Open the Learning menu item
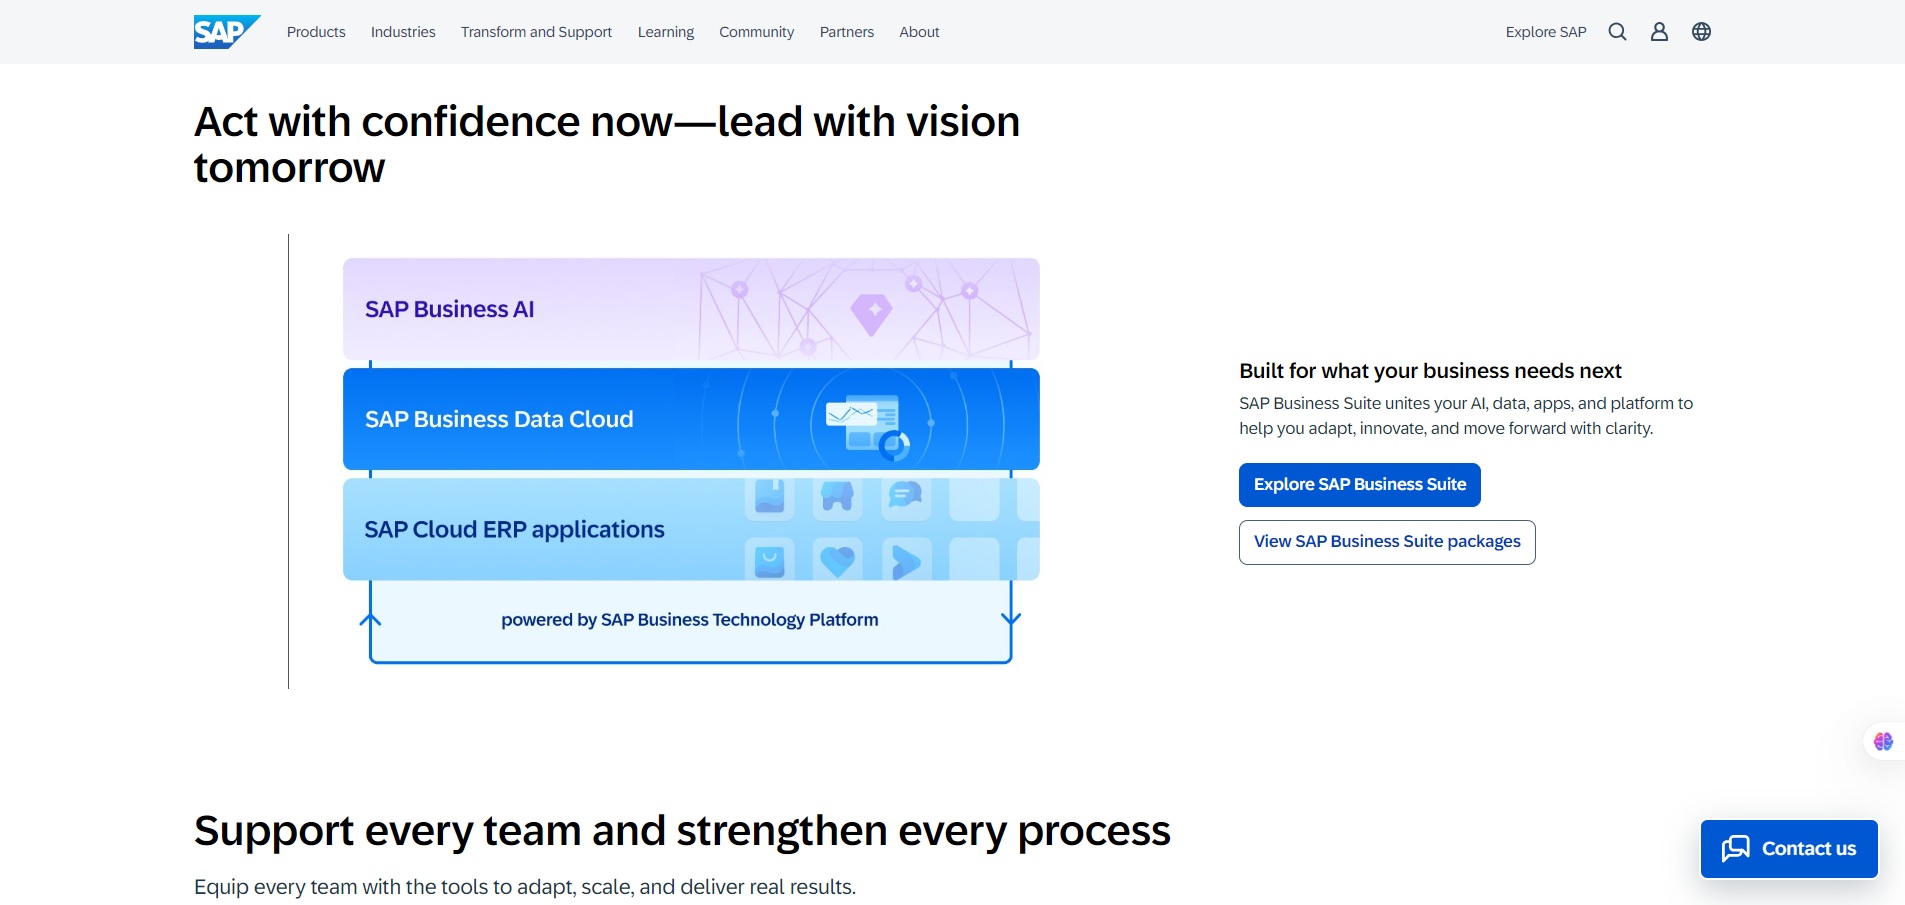Screen dimensions: 1905x905 pyautogui.click(x=666, y=32)
